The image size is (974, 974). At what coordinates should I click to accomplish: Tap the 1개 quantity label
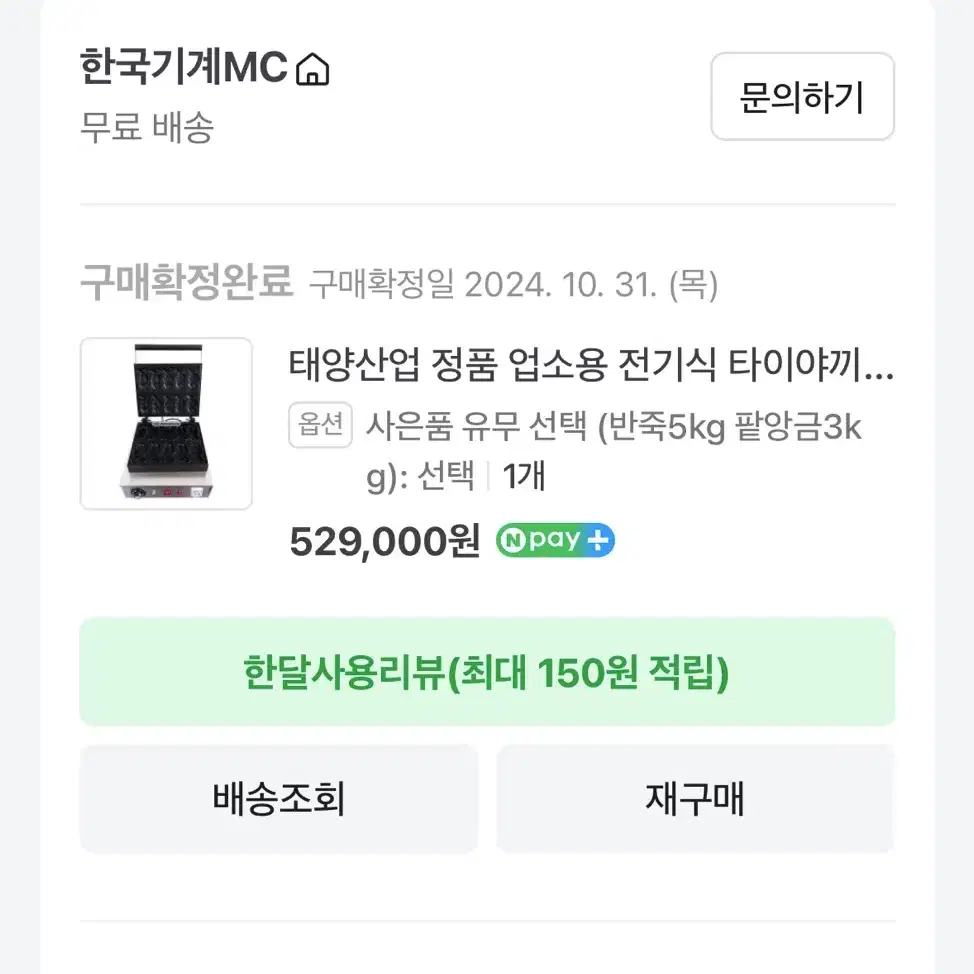pos(524,476)
